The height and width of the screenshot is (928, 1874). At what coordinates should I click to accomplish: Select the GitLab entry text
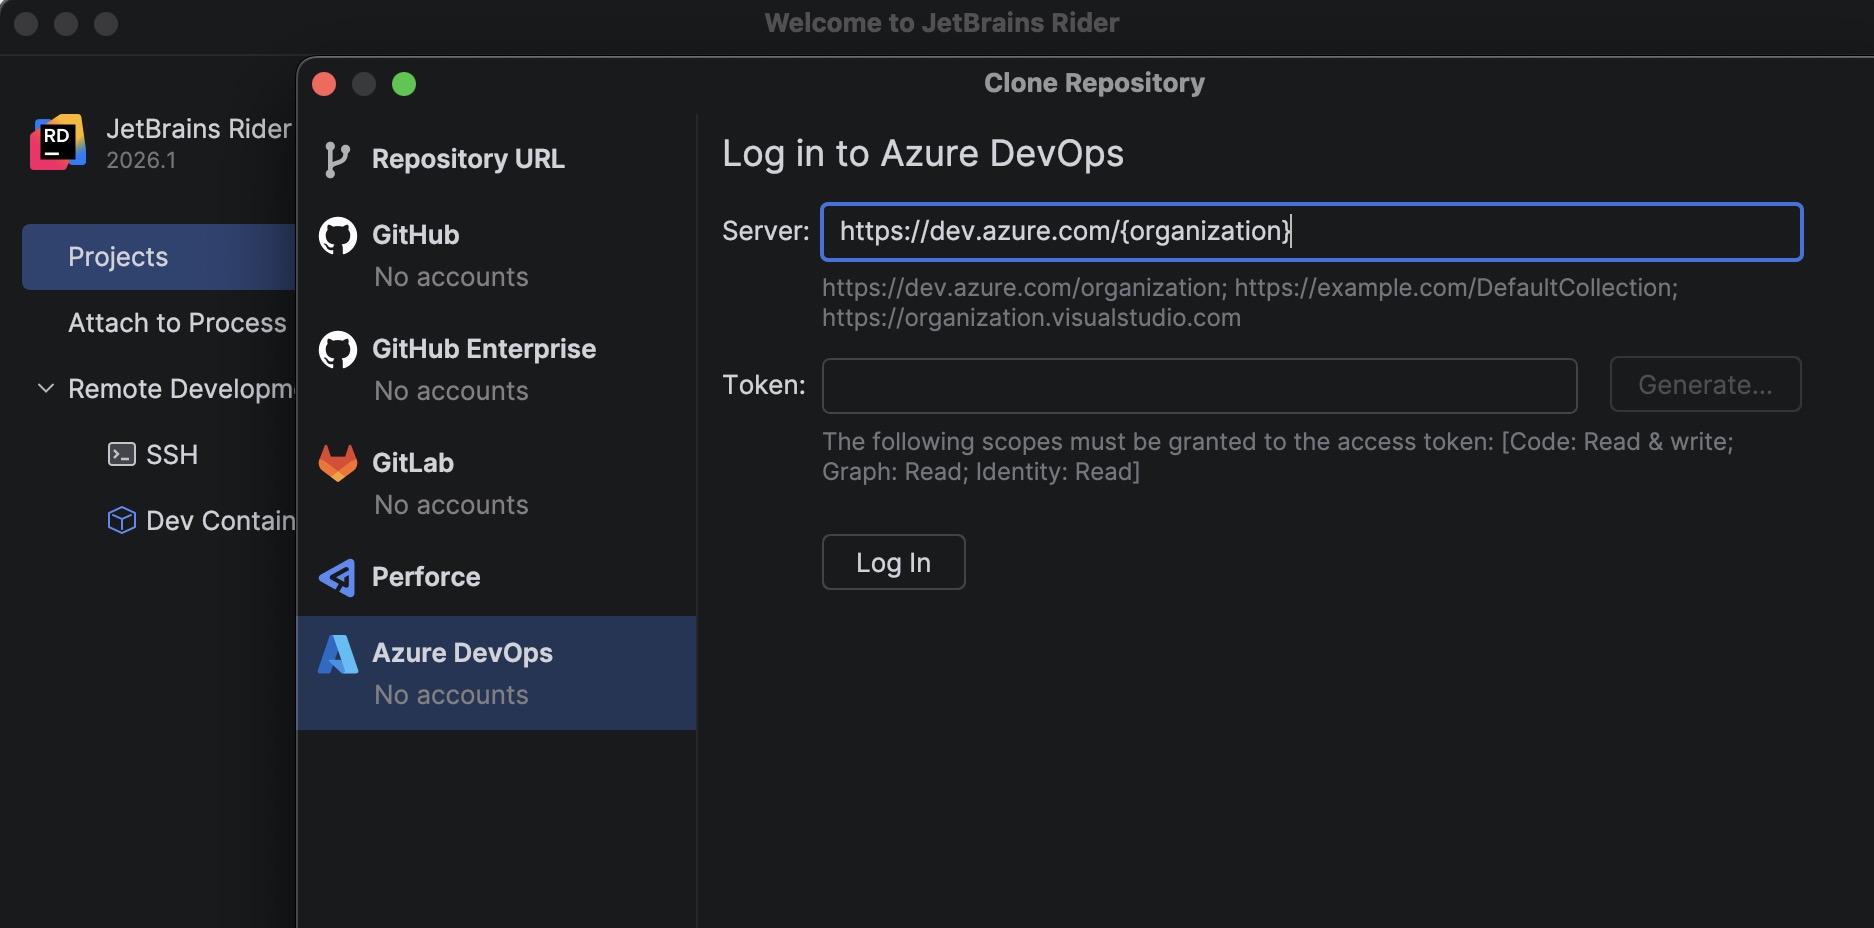(x=413, y=463)
